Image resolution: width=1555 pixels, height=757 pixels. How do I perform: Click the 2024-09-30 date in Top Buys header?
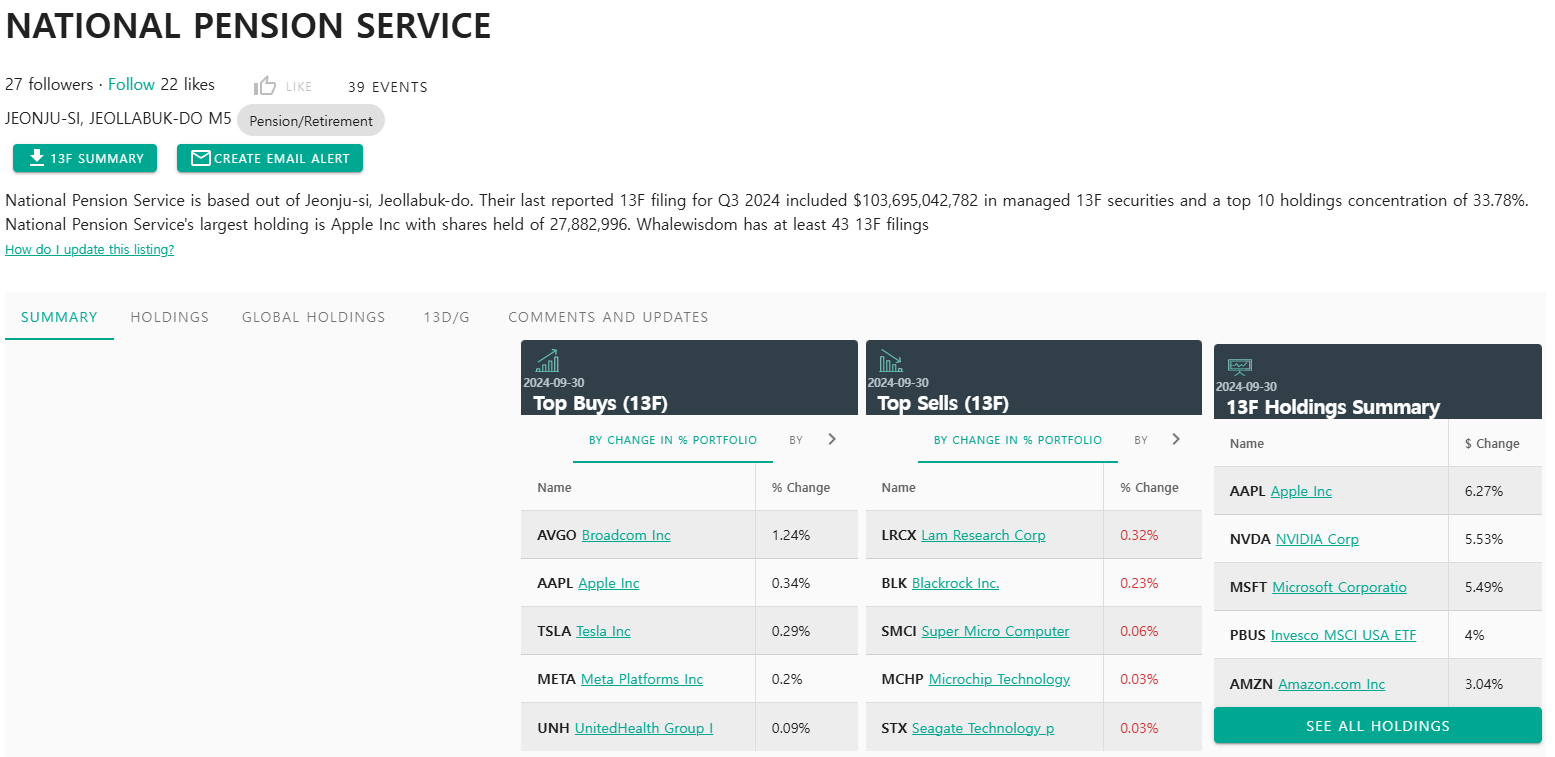click(554, 383)
